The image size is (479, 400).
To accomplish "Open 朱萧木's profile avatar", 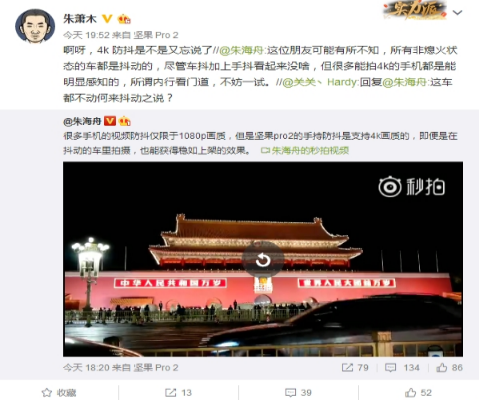I will coord(35,26).
